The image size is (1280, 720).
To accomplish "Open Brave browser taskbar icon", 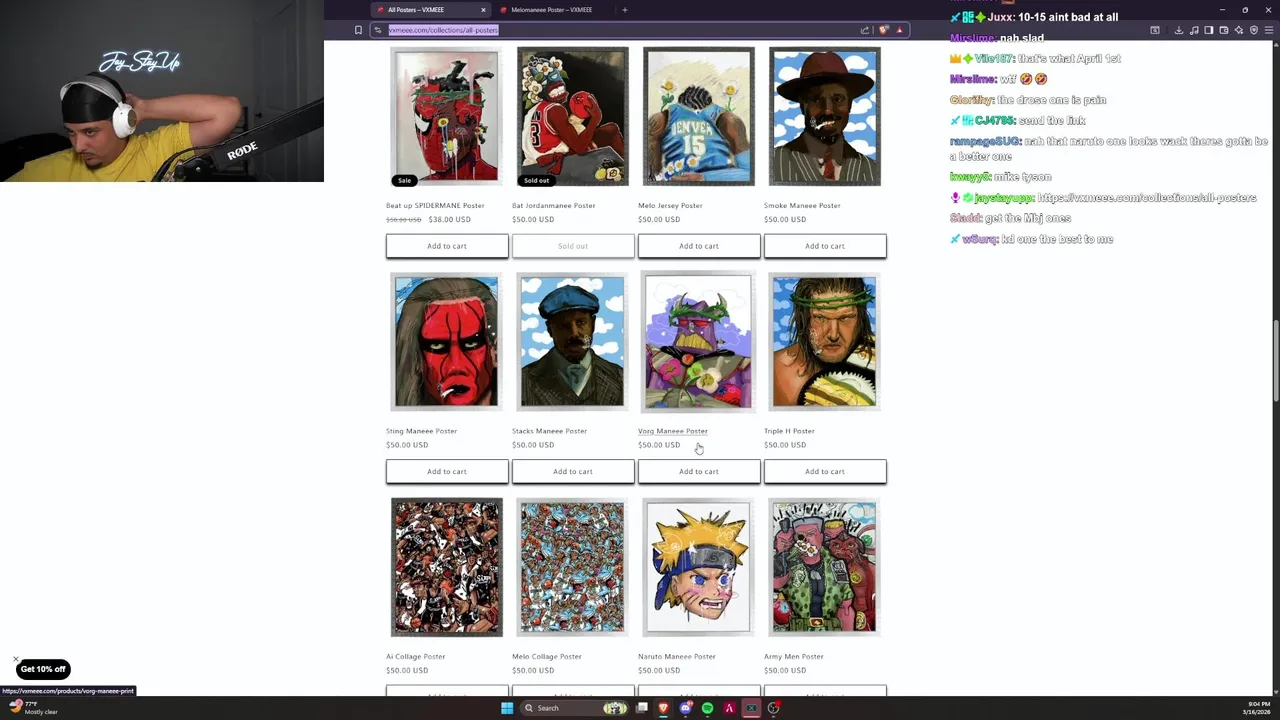I will [x=663, y=708].
